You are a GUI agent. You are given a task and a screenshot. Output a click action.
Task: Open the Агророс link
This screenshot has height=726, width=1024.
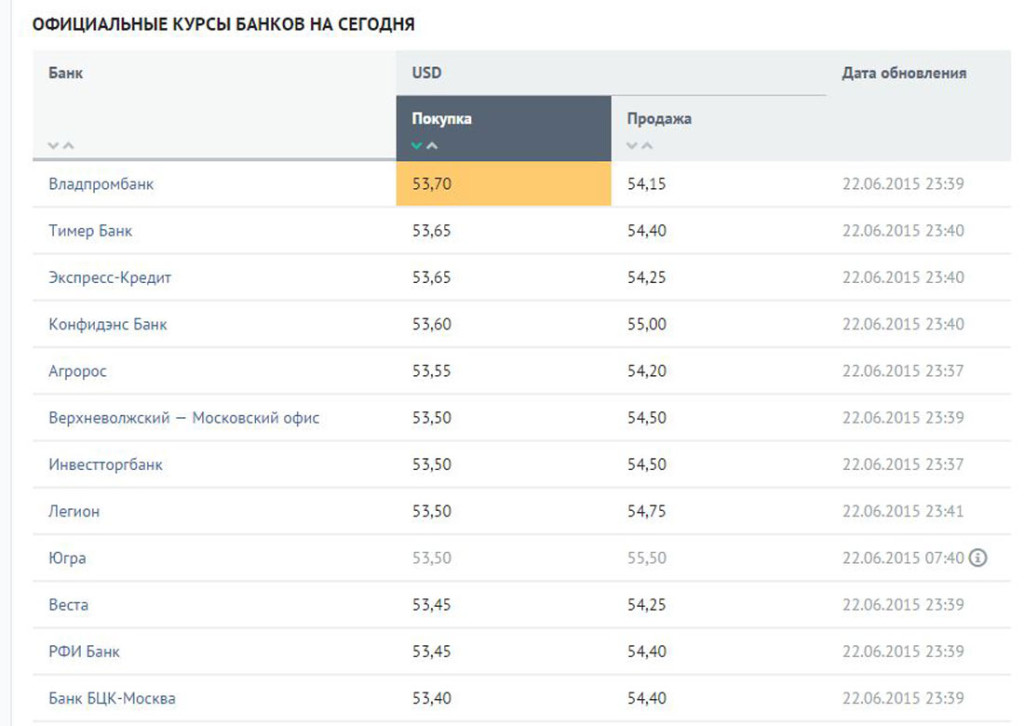click(x=77, y=371)
